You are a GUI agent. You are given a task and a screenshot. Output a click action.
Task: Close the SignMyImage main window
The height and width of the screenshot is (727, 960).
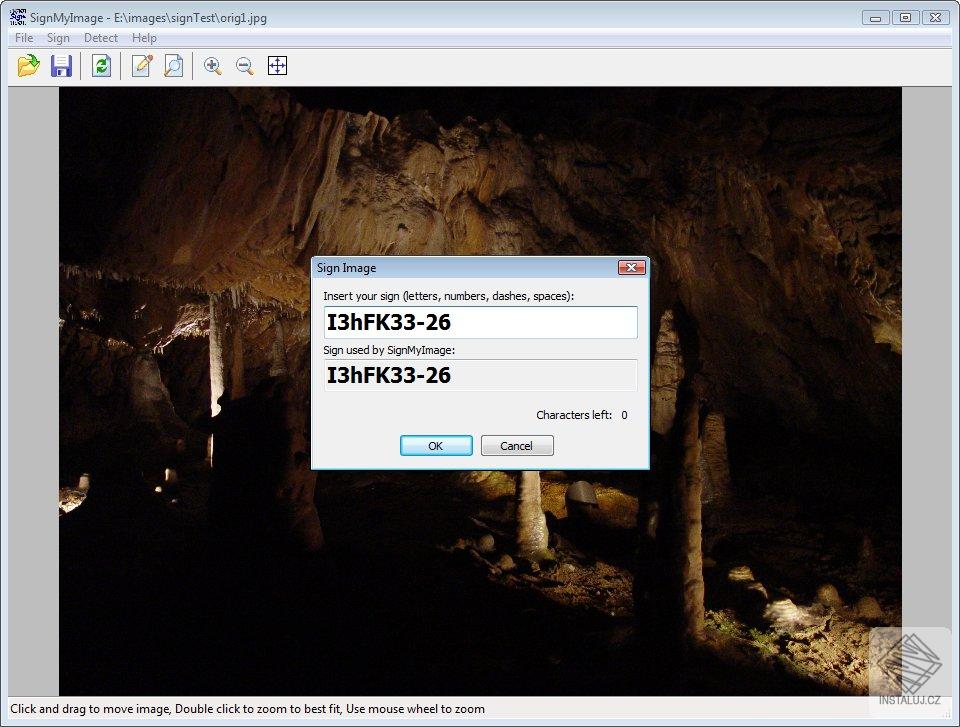tap(936, 18)
